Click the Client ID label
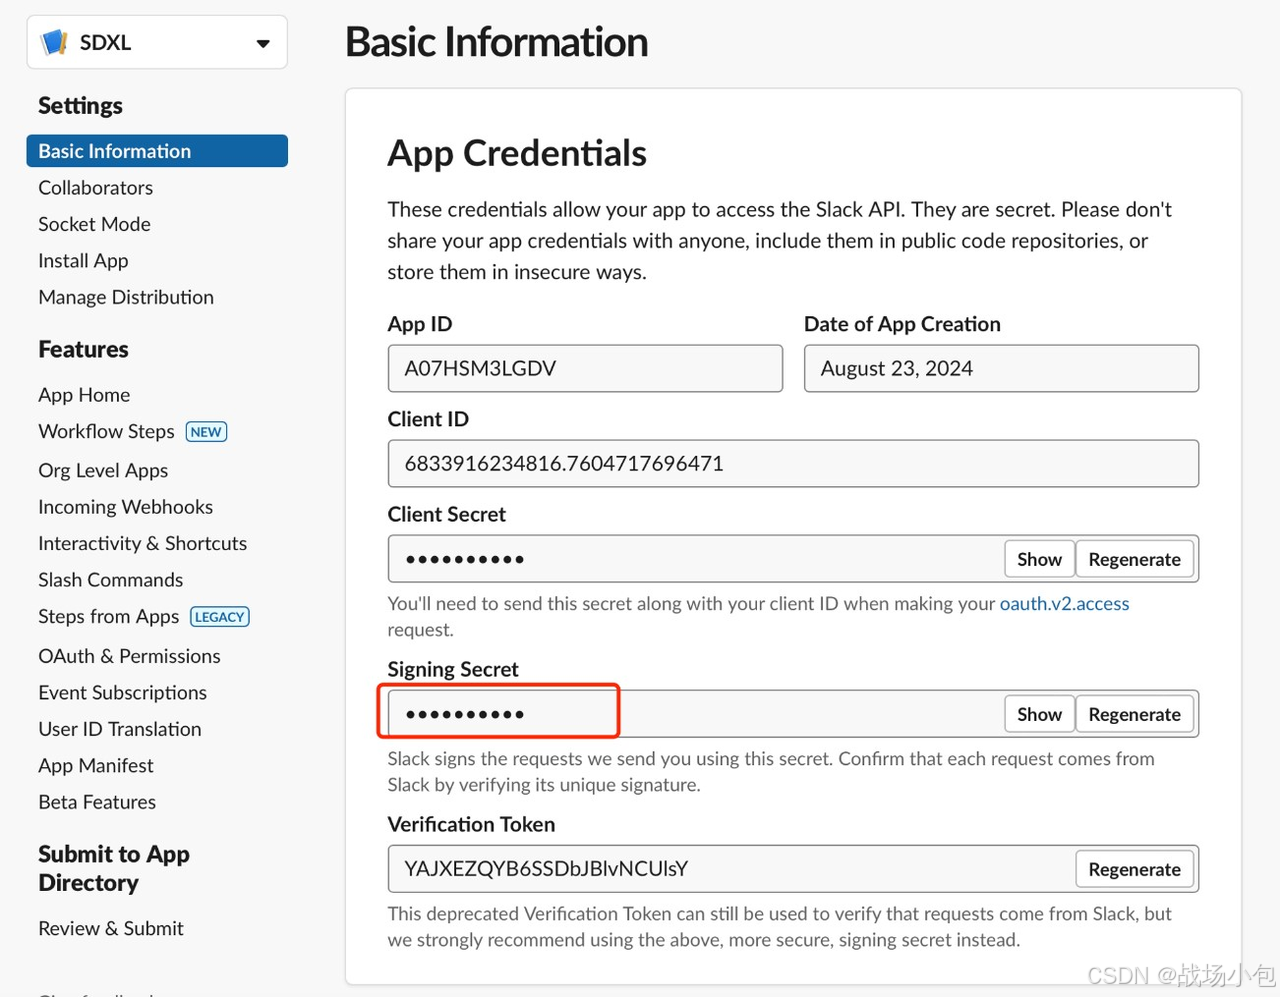This screenshot has height=997, width=1280. tap(428, 419)
